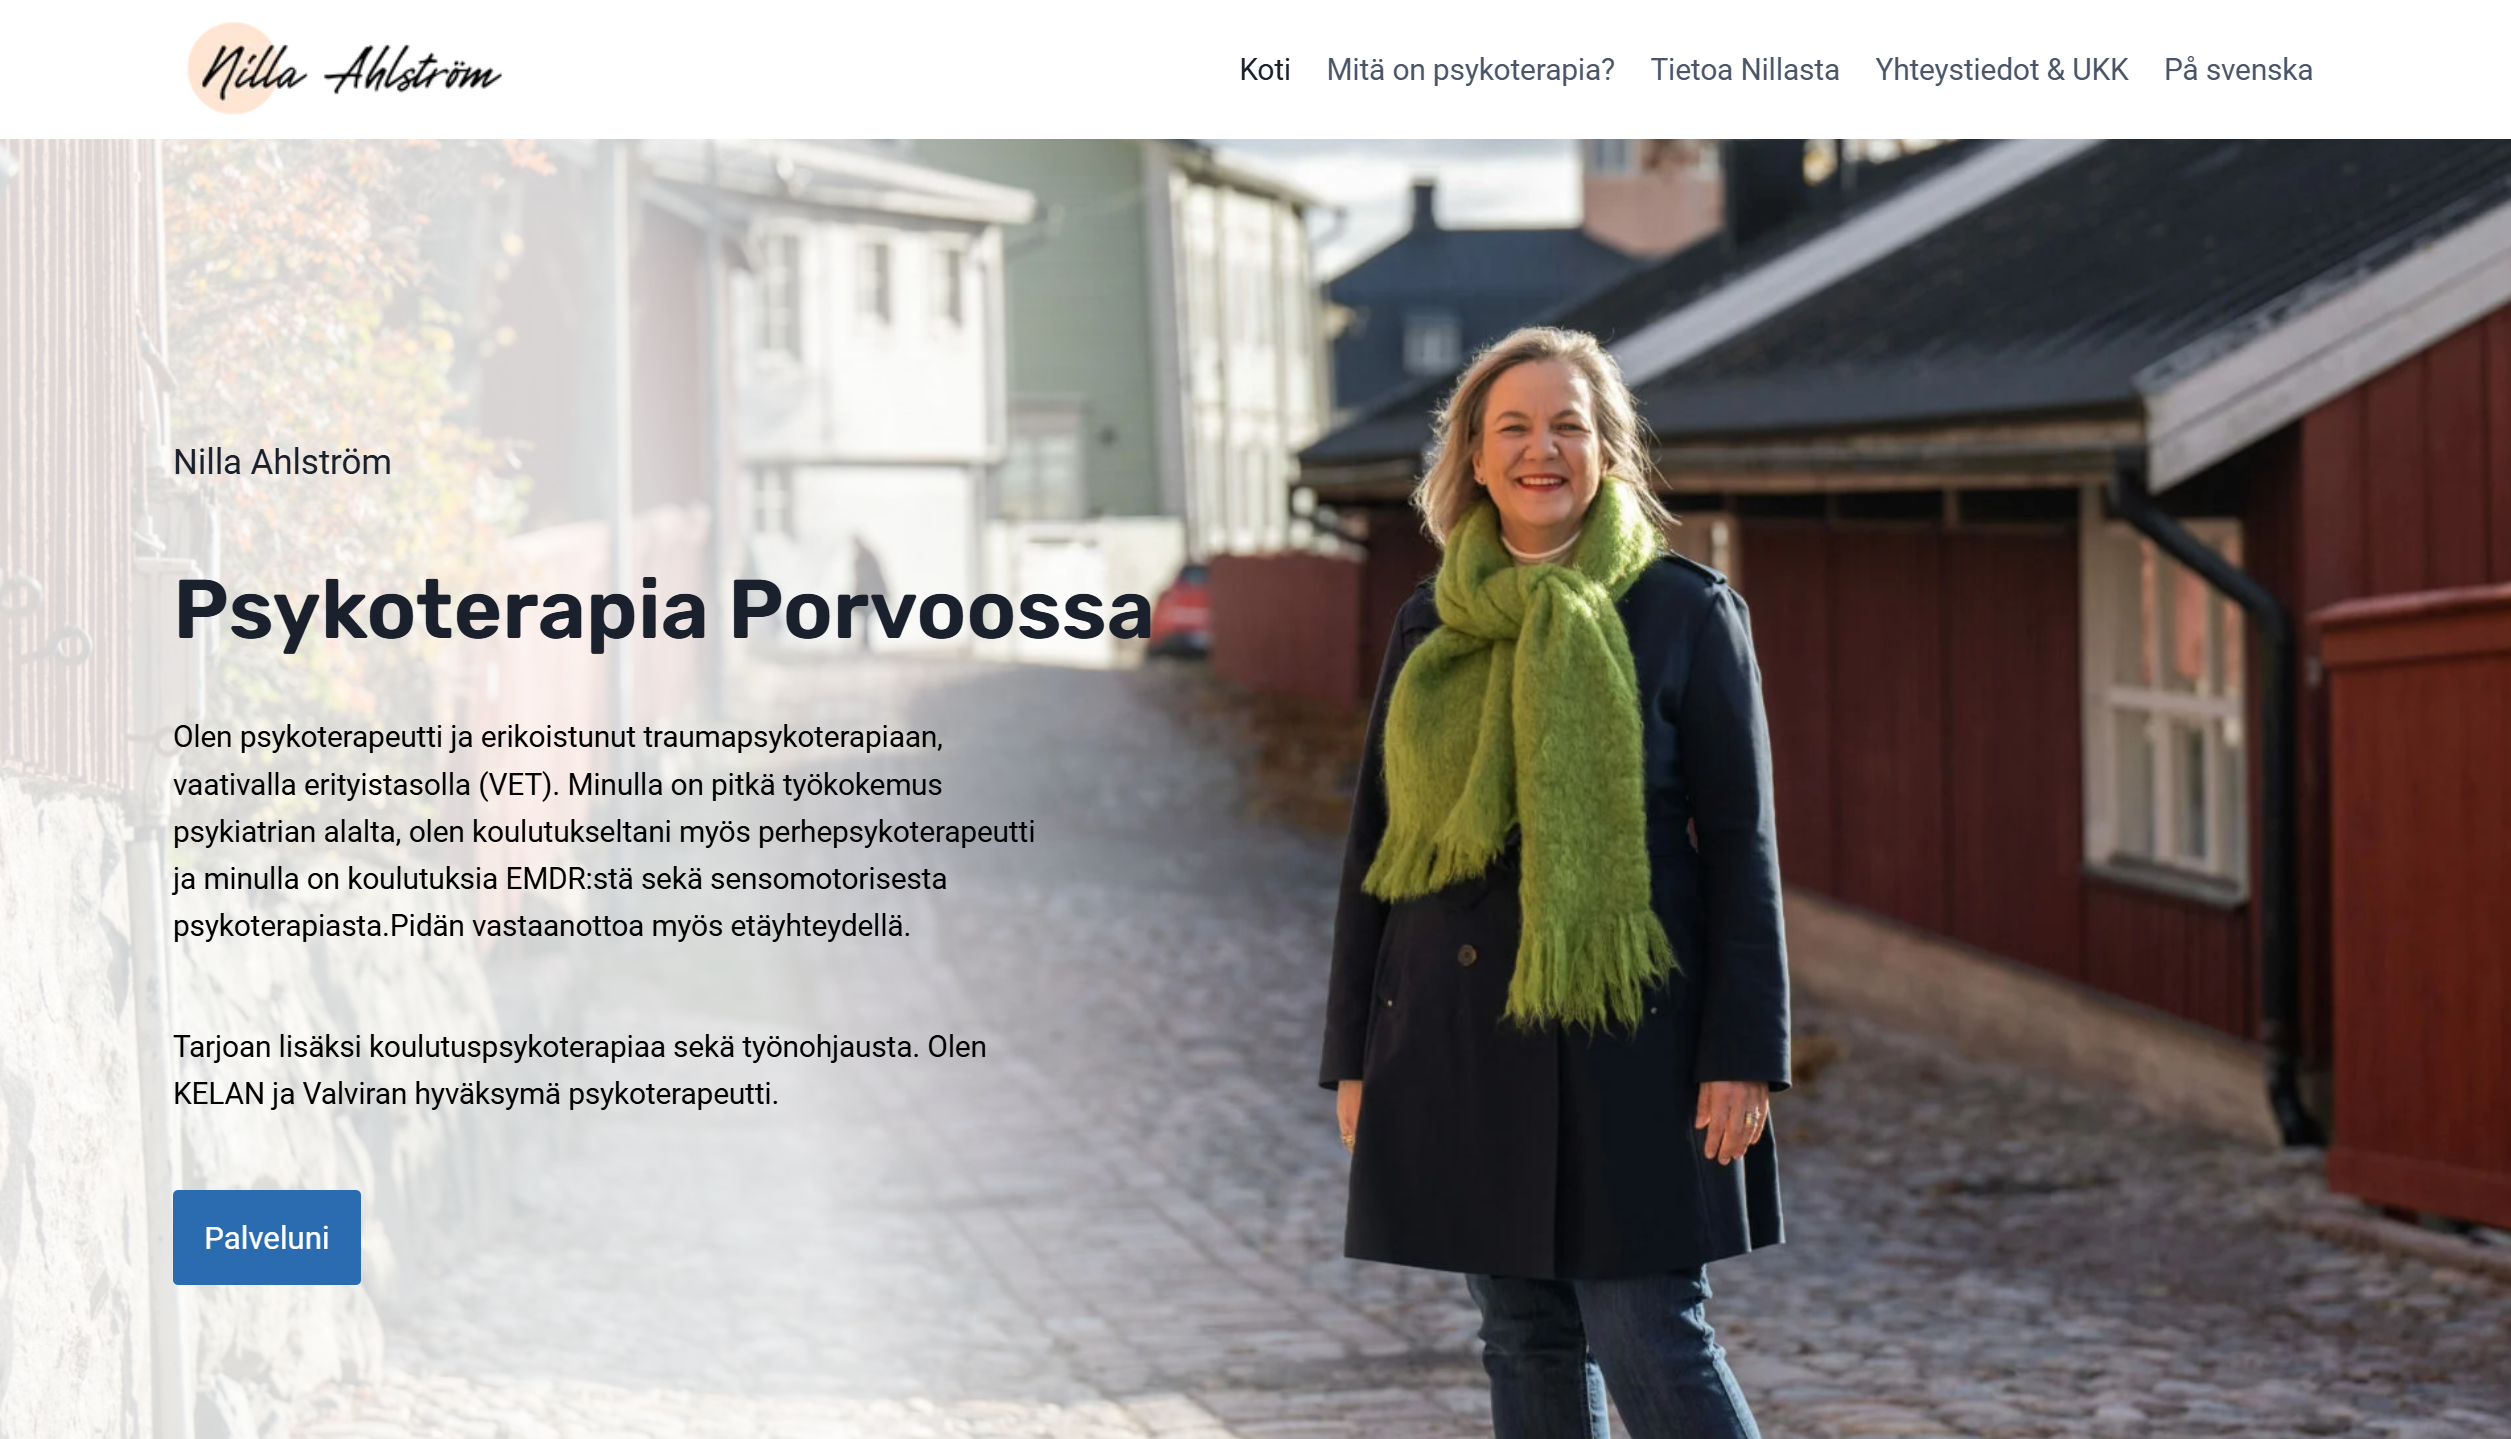The image size is (2511, 1439).
Task: Open the Koti menu item
Action: (1264, 70)
